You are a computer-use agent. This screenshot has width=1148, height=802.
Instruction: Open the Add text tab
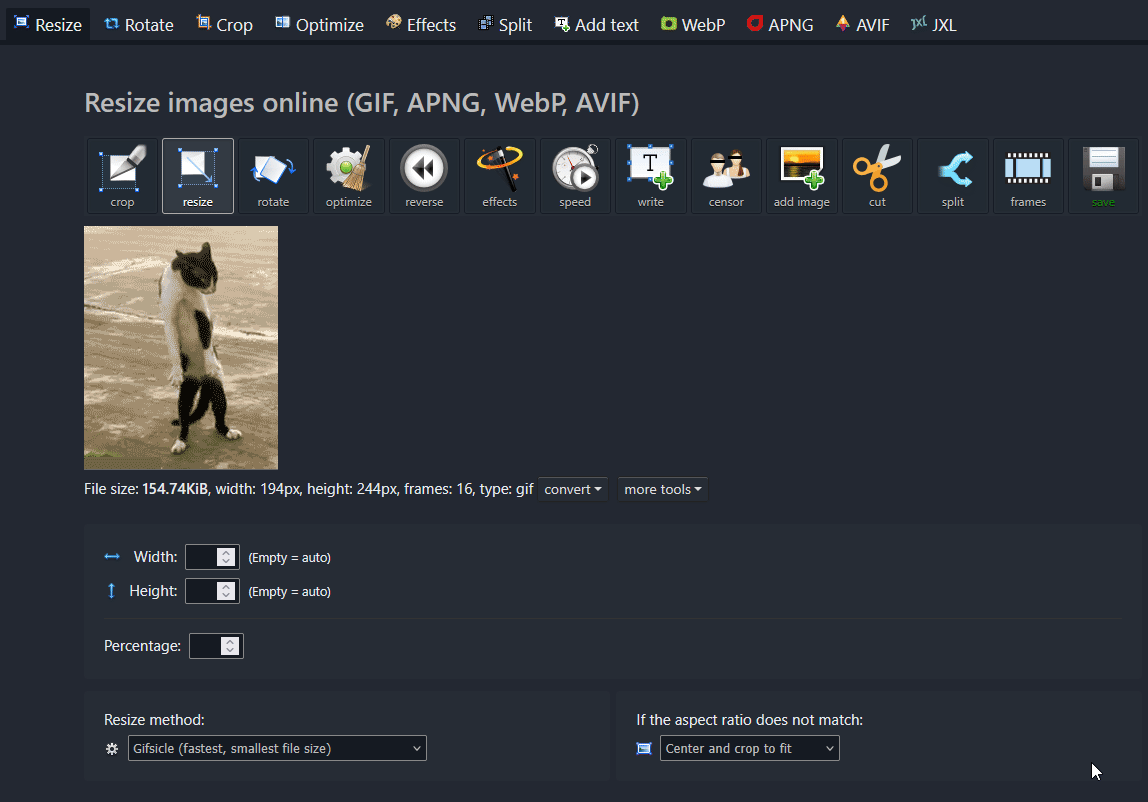click(x=596, y=24)
